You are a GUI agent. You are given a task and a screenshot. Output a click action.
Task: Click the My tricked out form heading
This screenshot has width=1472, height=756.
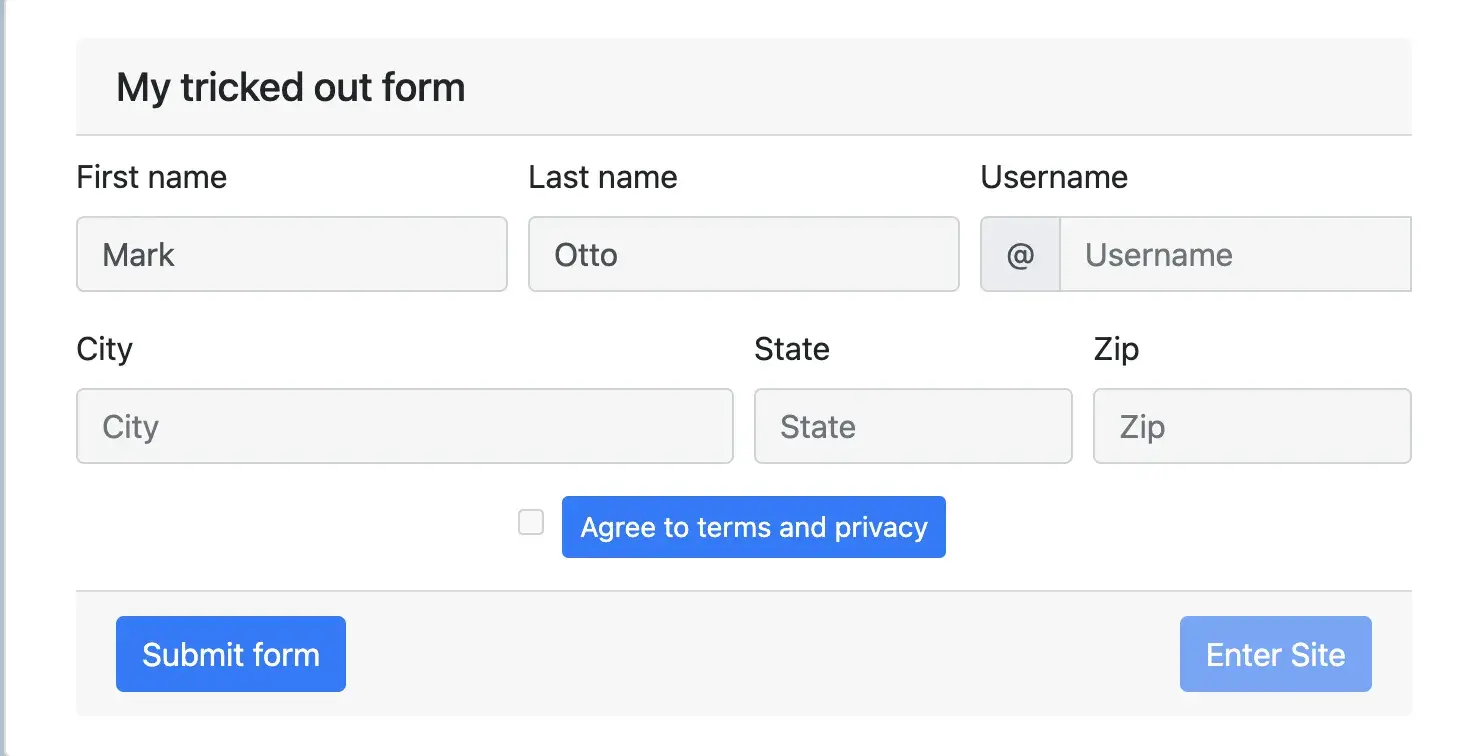(291, 88)
